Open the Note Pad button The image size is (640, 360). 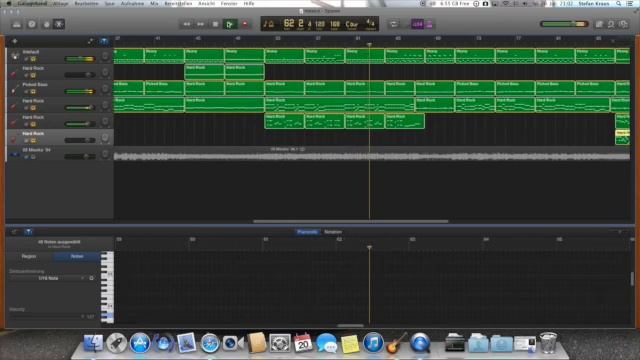[599, 24]
